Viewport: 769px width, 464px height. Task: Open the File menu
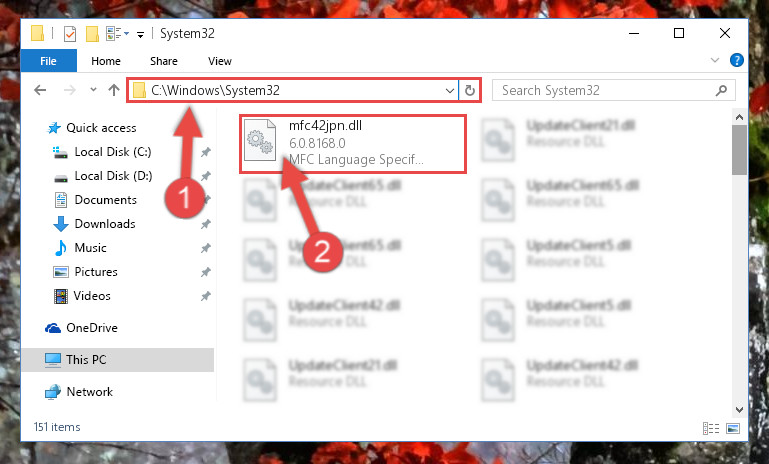(x=49, y=61)
